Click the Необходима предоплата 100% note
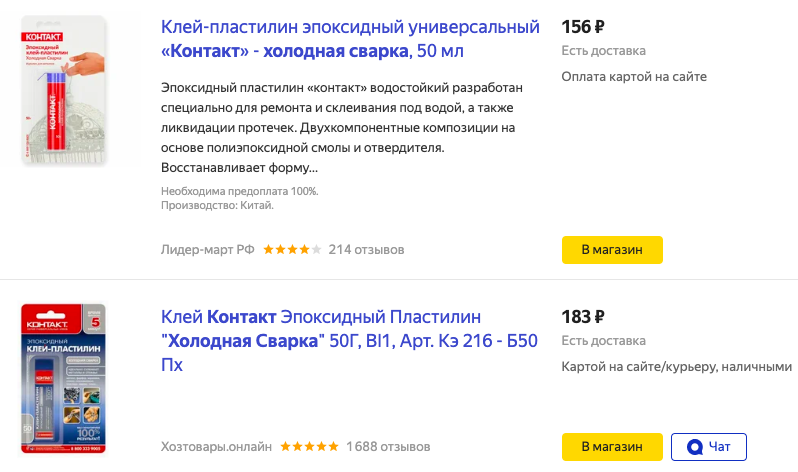This screenshot has height=472, width=798. pyautogui.click(x=239, y=191)
